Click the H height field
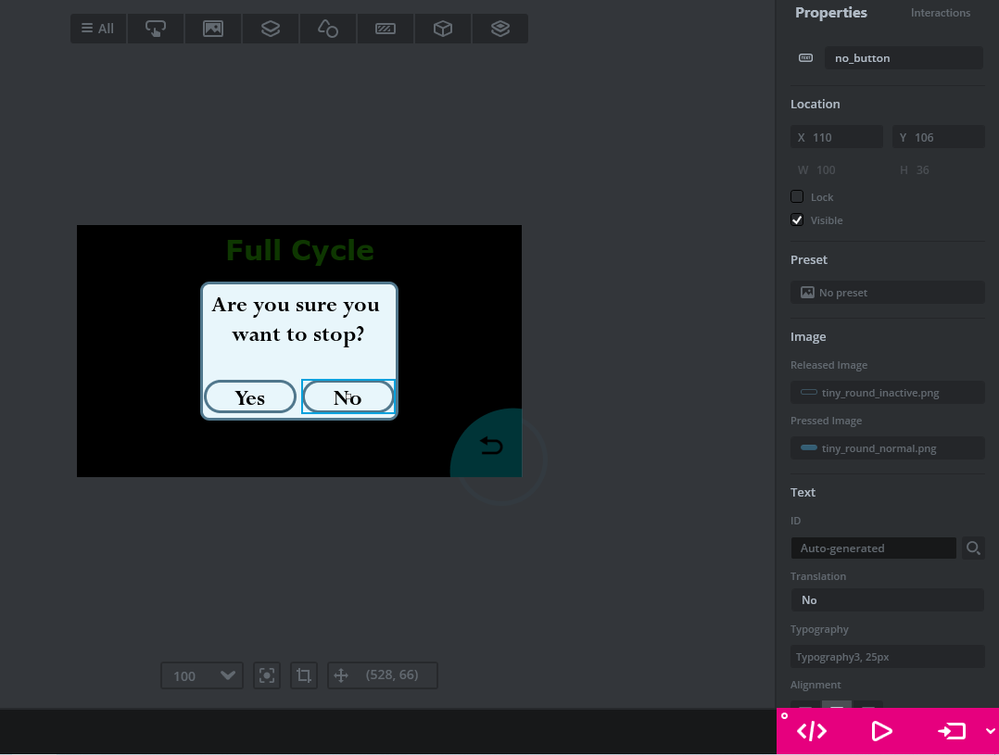 tap(938, 170)
